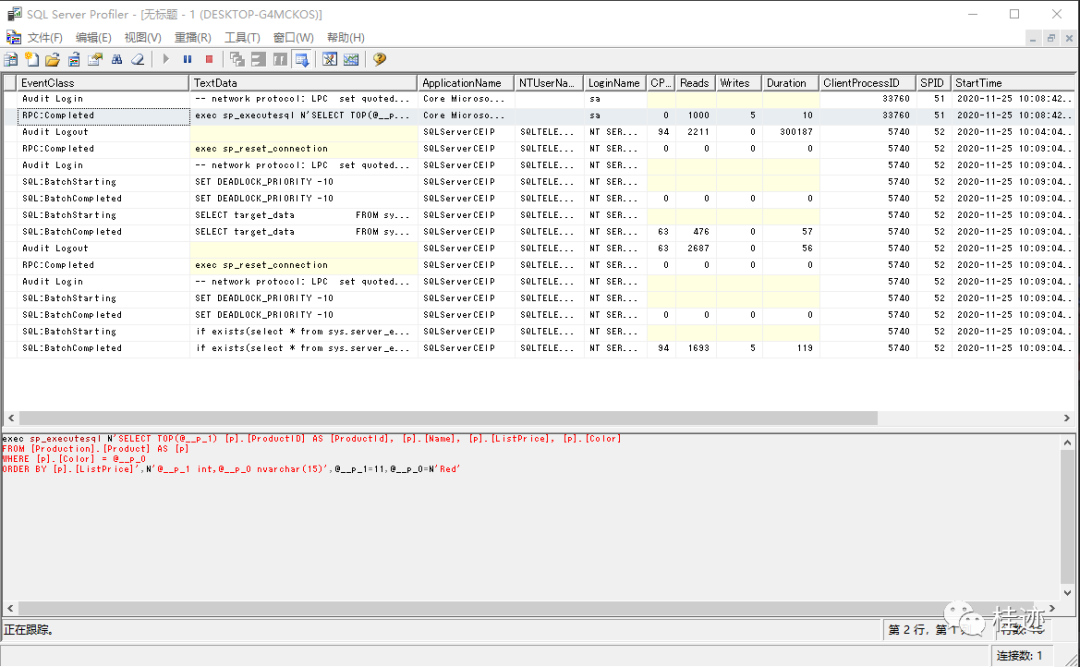
Task: Open the 编辑(E) menu
Action: (x=93, y=37)
